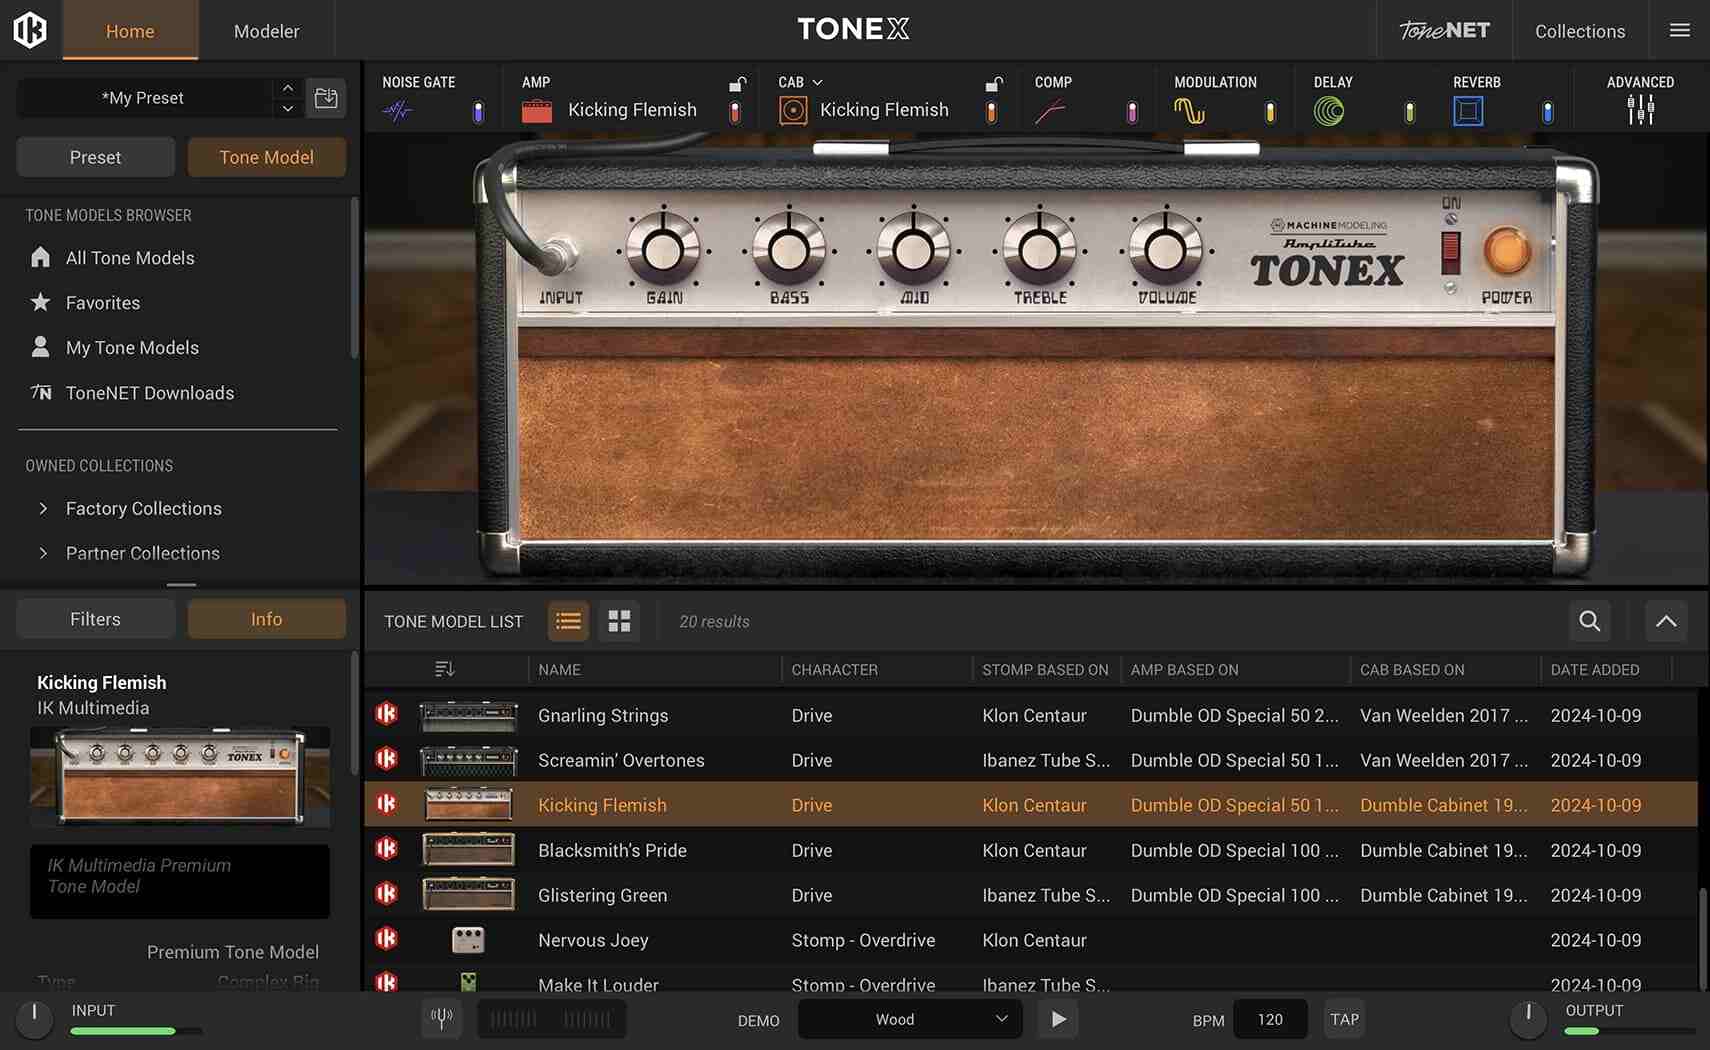This screenshot has height=1050, width=1710.
Task: Click the search icon in Tone Model List
Action: coord(1588,621)
